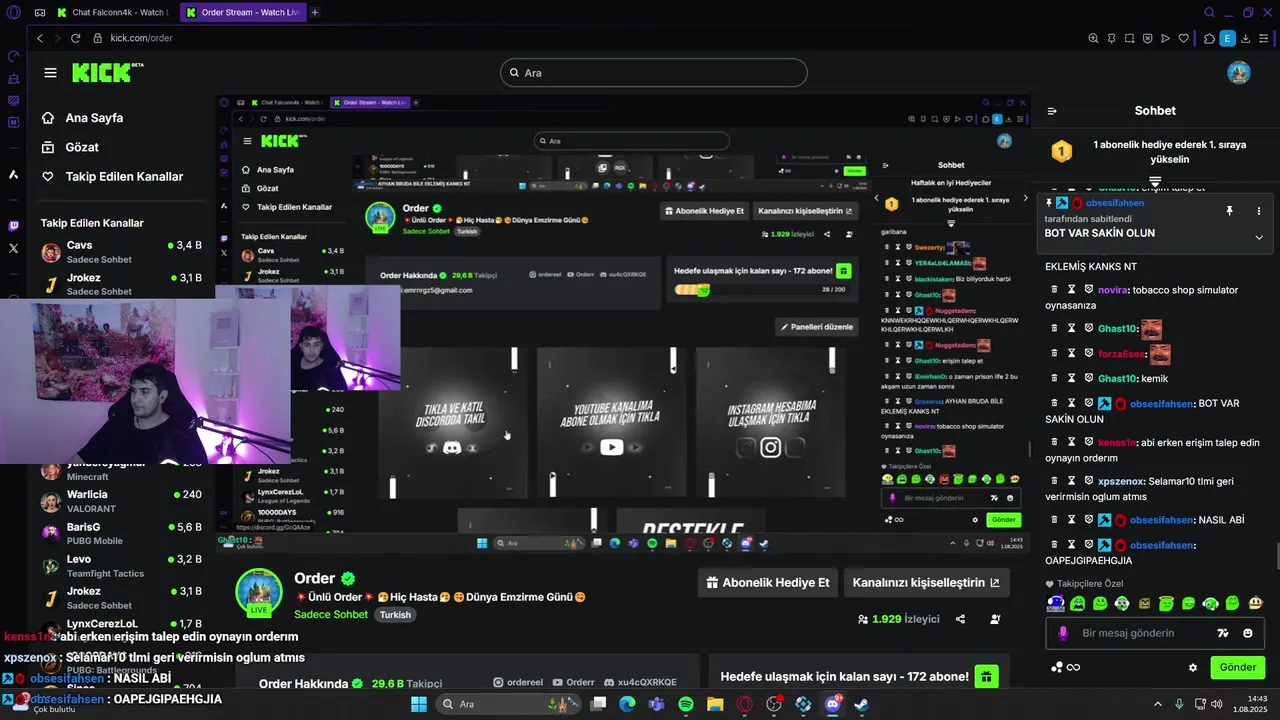Open the BarisG PUBG Mobile channel
Viewport: 1280px width, 720px height.
[120, 533]
